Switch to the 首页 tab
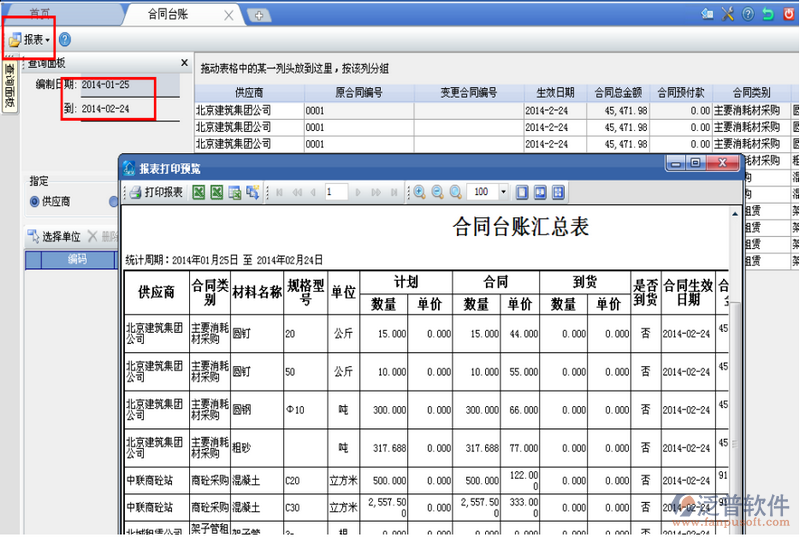This screenshot has height=538, width=800. tap(41, 15)
